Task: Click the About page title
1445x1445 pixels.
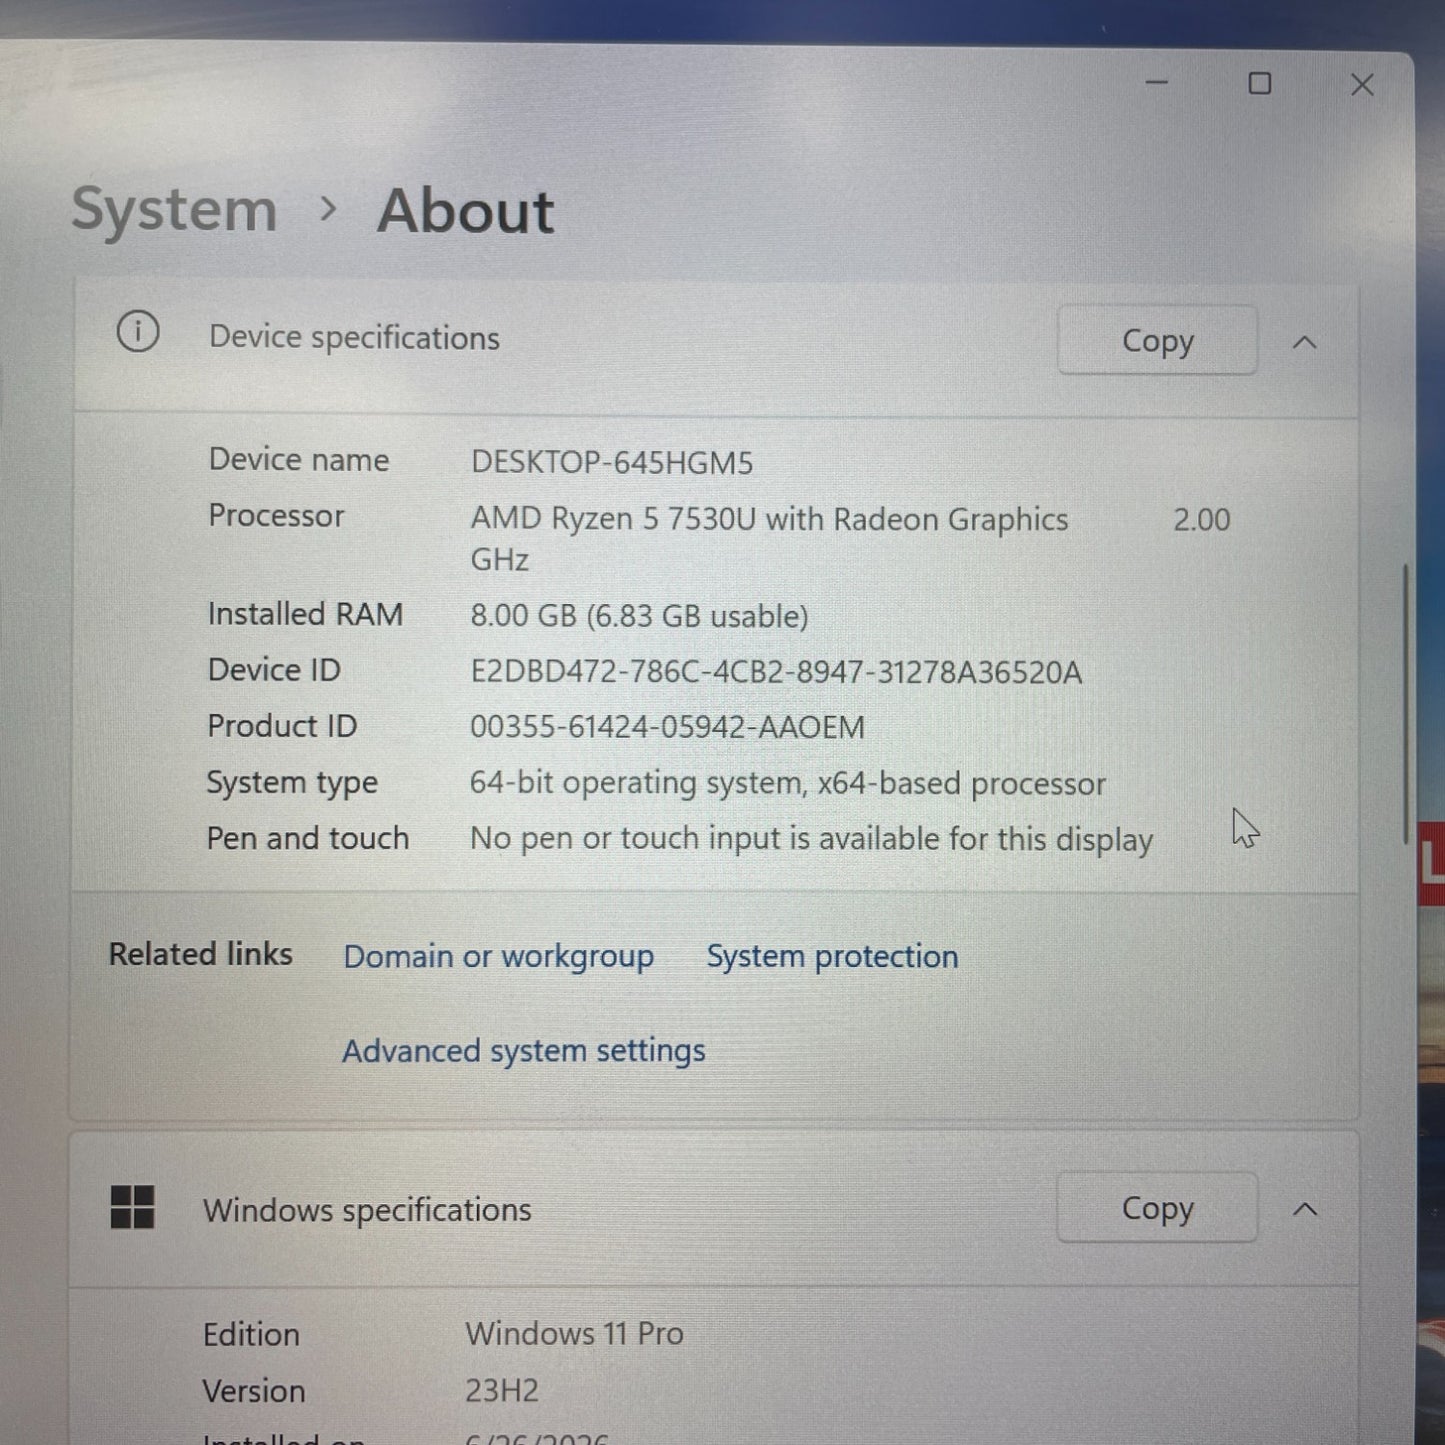Action: tap(465, 211)
